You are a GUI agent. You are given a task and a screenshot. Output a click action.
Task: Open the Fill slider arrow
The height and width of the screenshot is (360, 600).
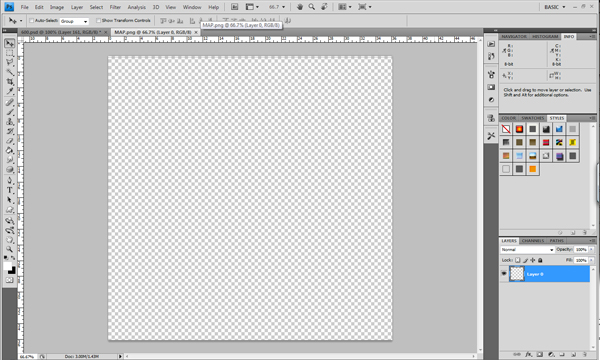point(592,260)
